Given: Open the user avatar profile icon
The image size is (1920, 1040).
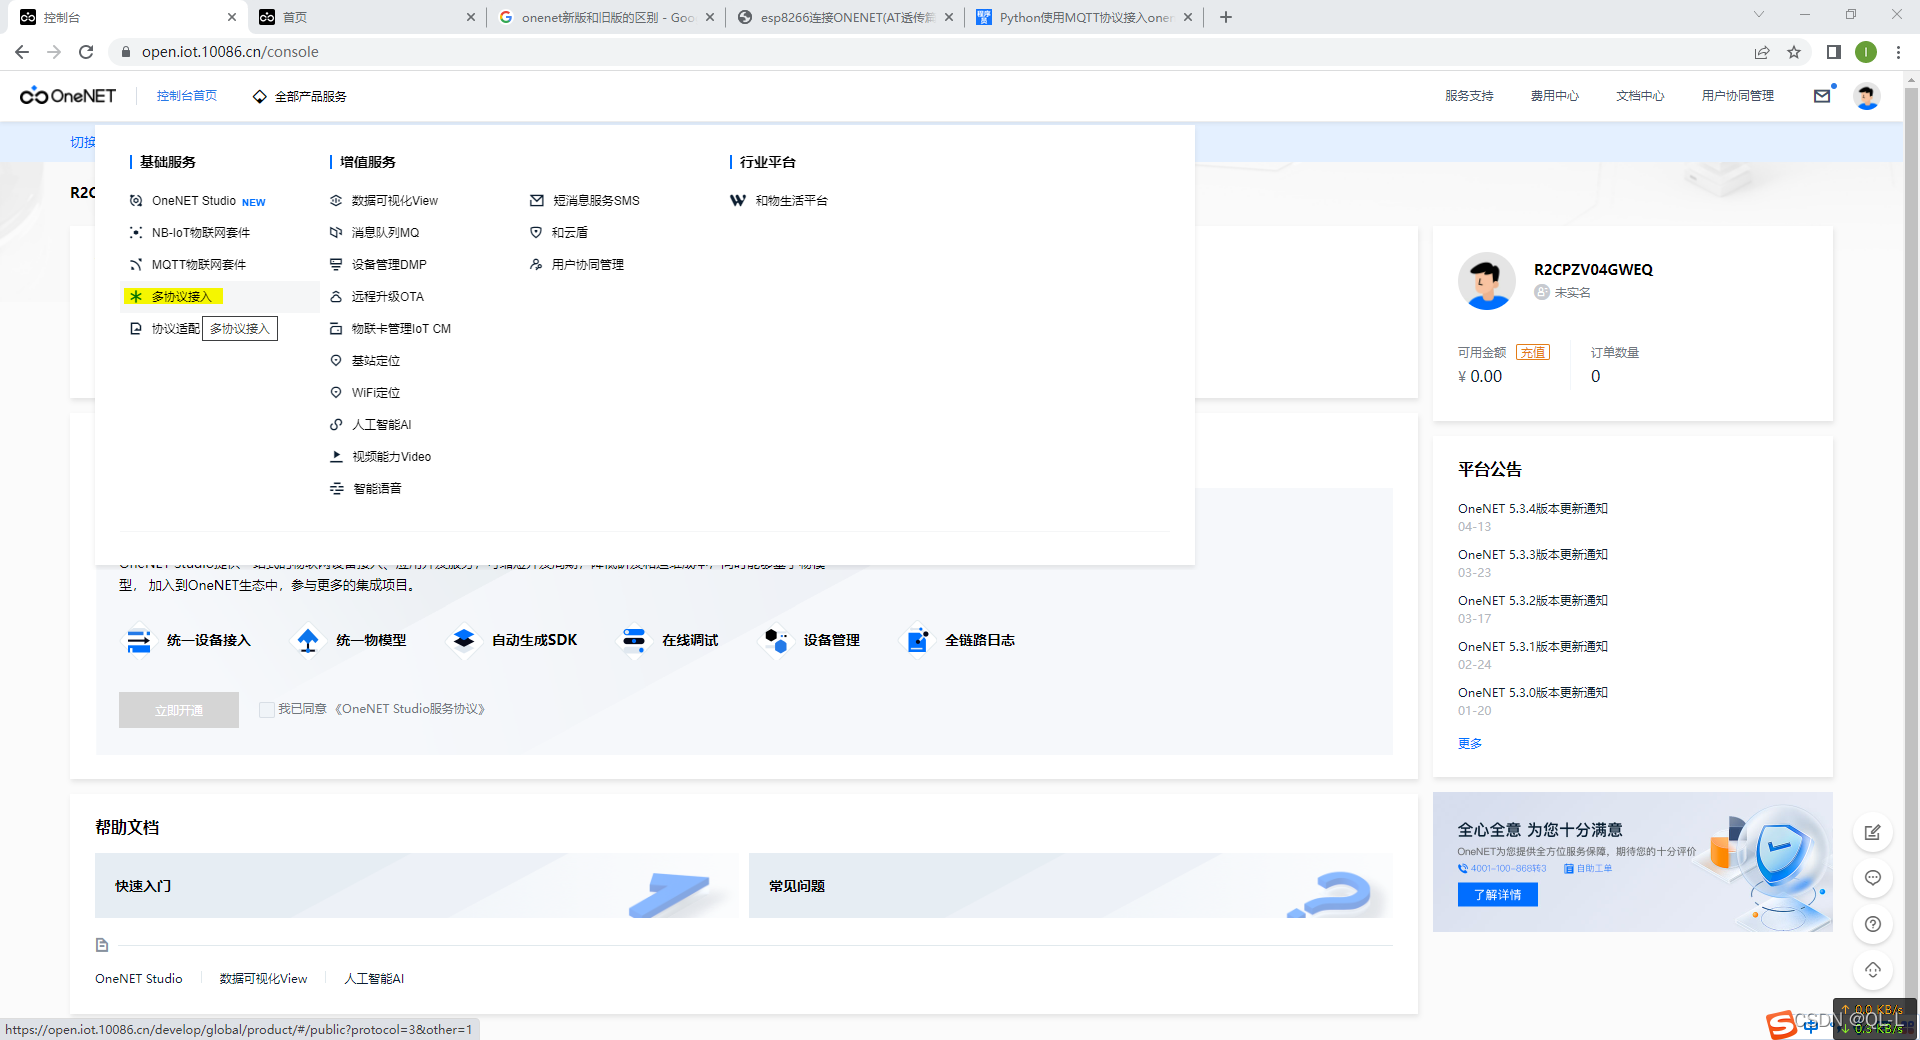Looking at the screenshot, I should pos(1868,96).
